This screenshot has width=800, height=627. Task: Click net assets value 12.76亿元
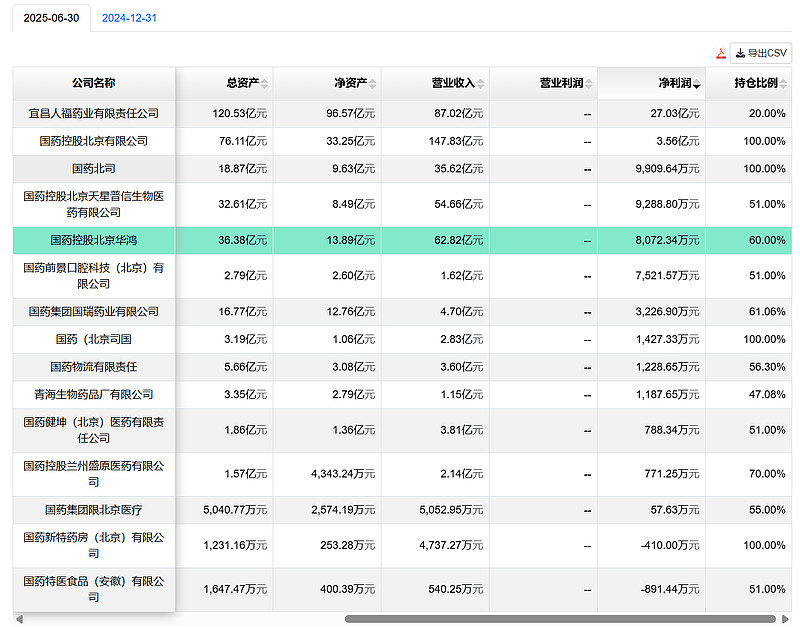coord(351,311)
